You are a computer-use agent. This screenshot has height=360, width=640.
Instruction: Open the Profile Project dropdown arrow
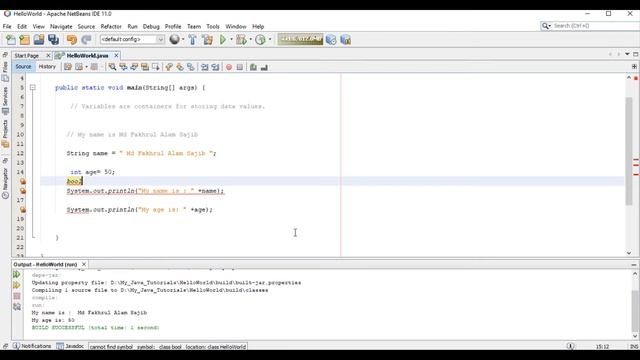[270, 40]
